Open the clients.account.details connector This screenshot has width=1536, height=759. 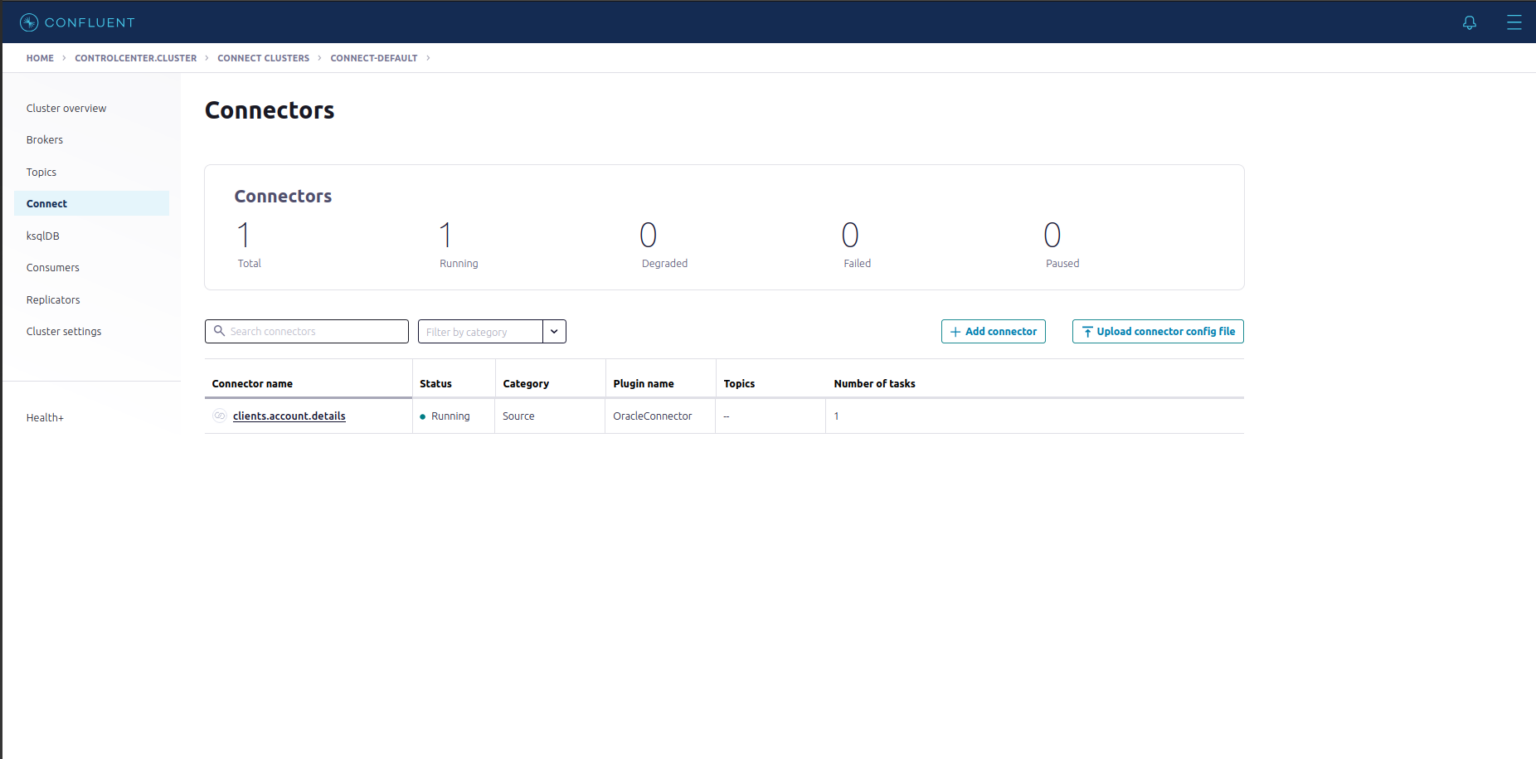tap(289, 416)
